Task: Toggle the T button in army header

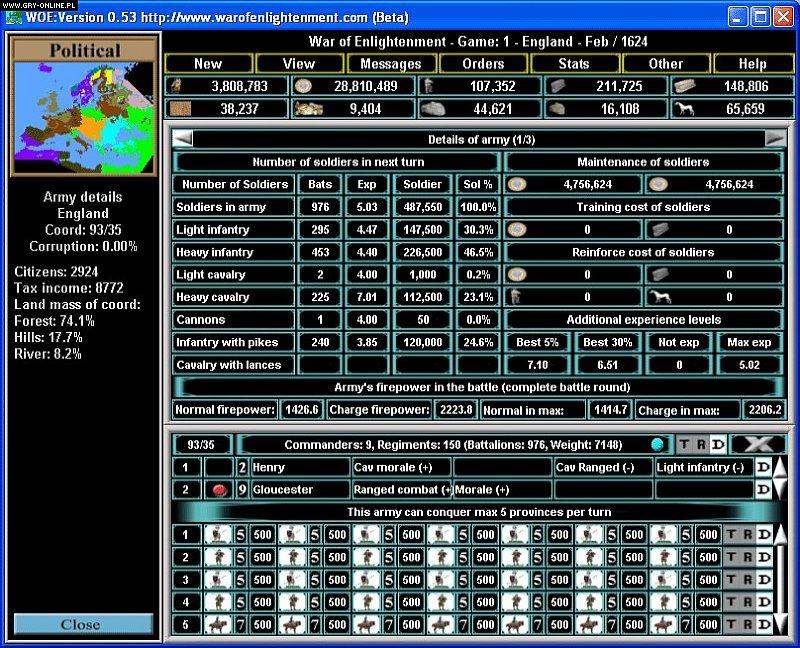Action: (685, 444)
